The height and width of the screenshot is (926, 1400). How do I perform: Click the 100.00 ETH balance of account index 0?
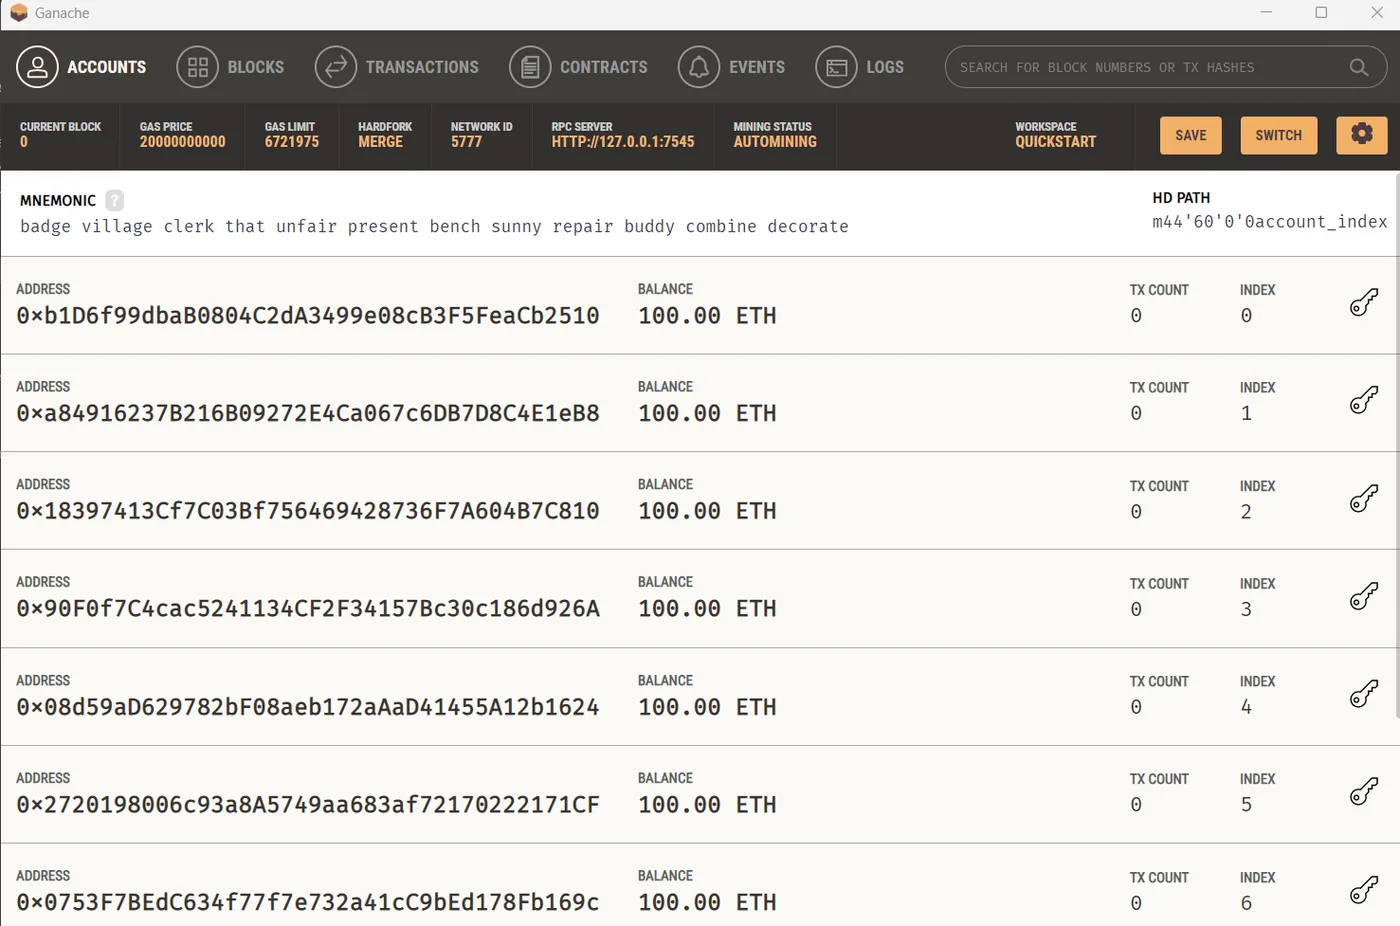pos(707,316)
